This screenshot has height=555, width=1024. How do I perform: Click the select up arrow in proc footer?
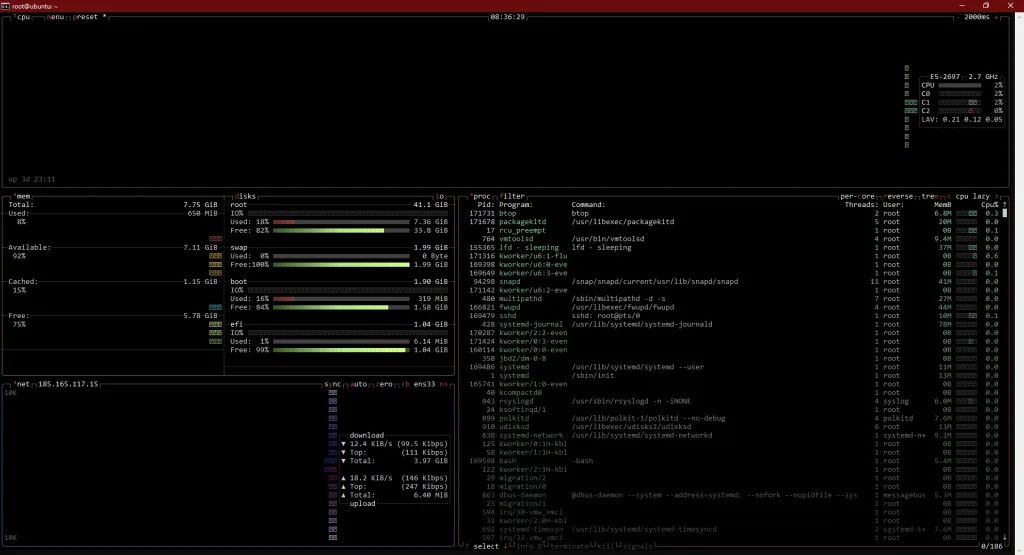[467, 546]
